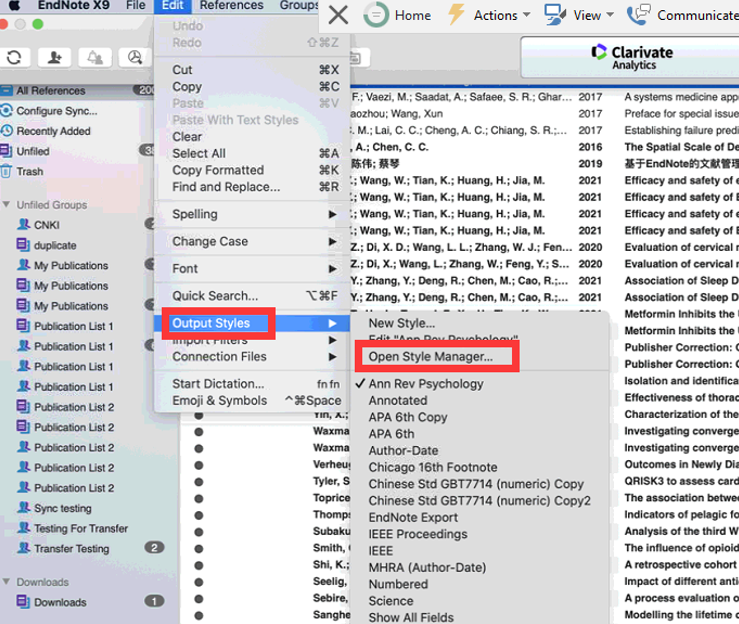
Task: Click the Configure Sync sidebar icon
Action: (6, 111)
